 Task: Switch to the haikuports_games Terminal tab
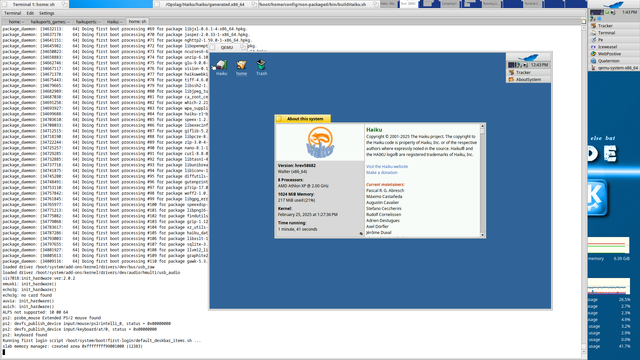(50, 22)
